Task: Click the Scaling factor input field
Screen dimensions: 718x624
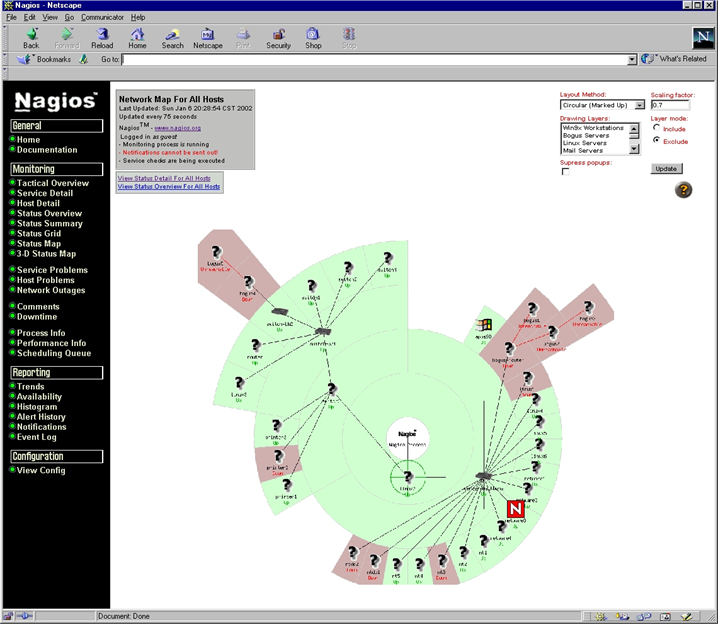Action: click(x=669, y=105)
